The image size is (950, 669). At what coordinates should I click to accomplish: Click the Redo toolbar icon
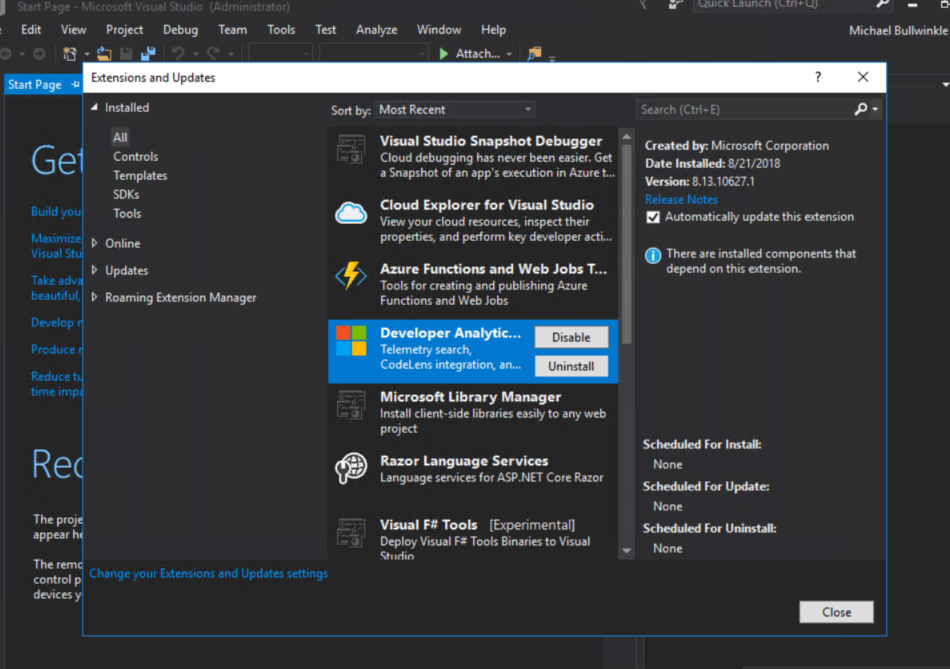pos(213,54)
